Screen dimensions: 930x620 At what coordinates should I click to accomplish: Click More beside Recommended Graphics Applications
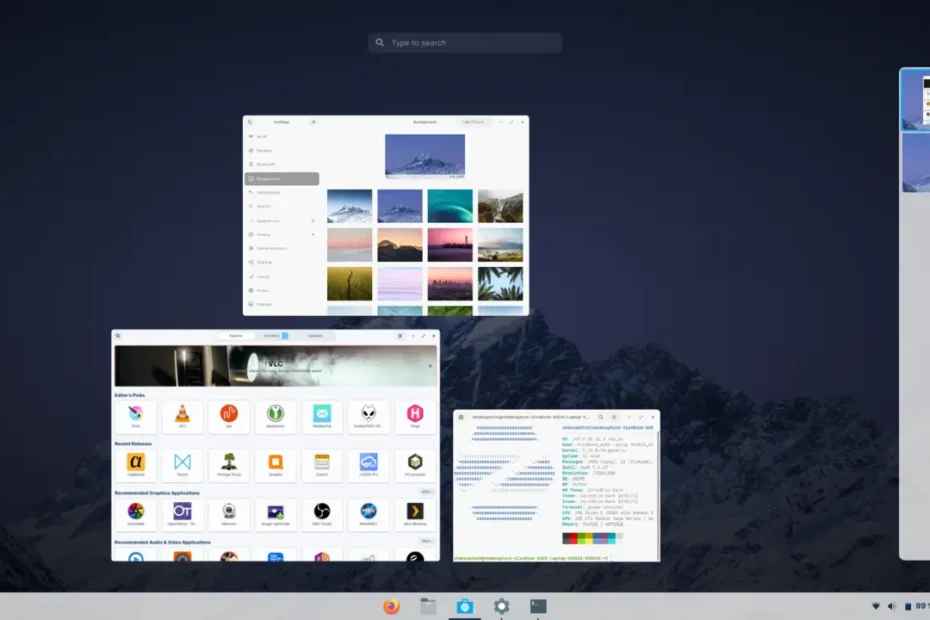click(426, 492)
